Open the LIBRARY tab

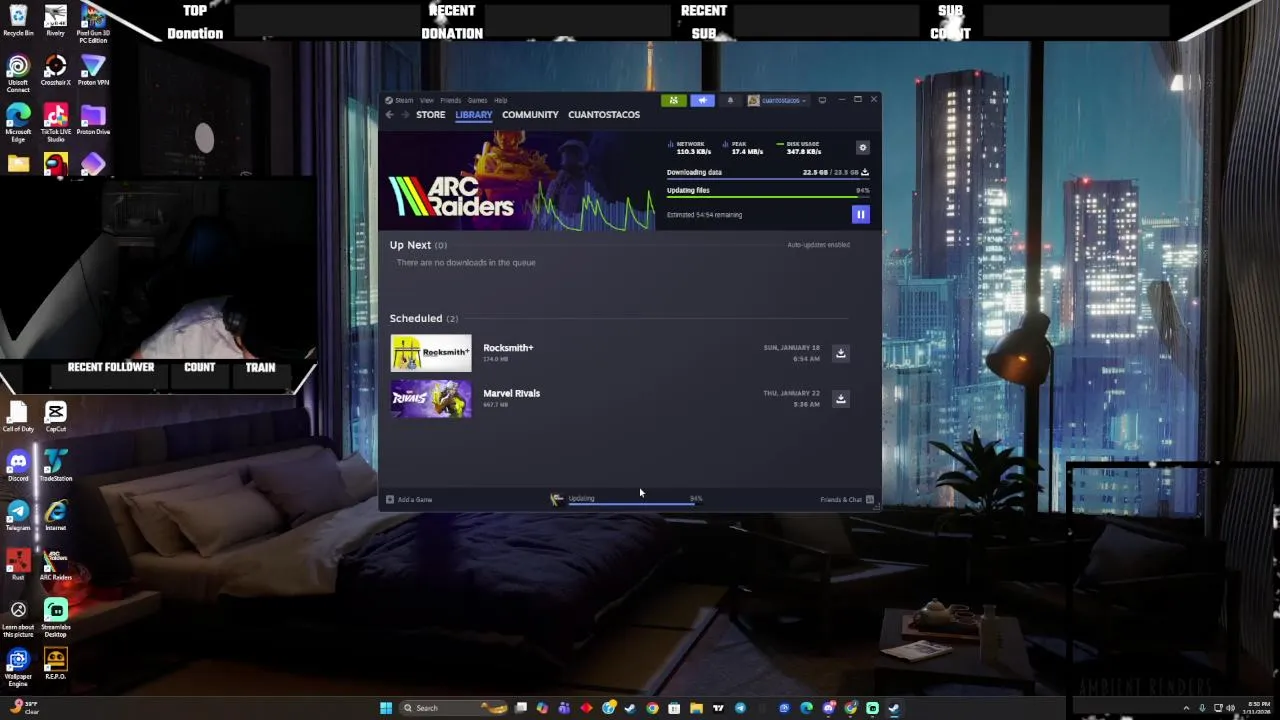(x=474, y=115)
